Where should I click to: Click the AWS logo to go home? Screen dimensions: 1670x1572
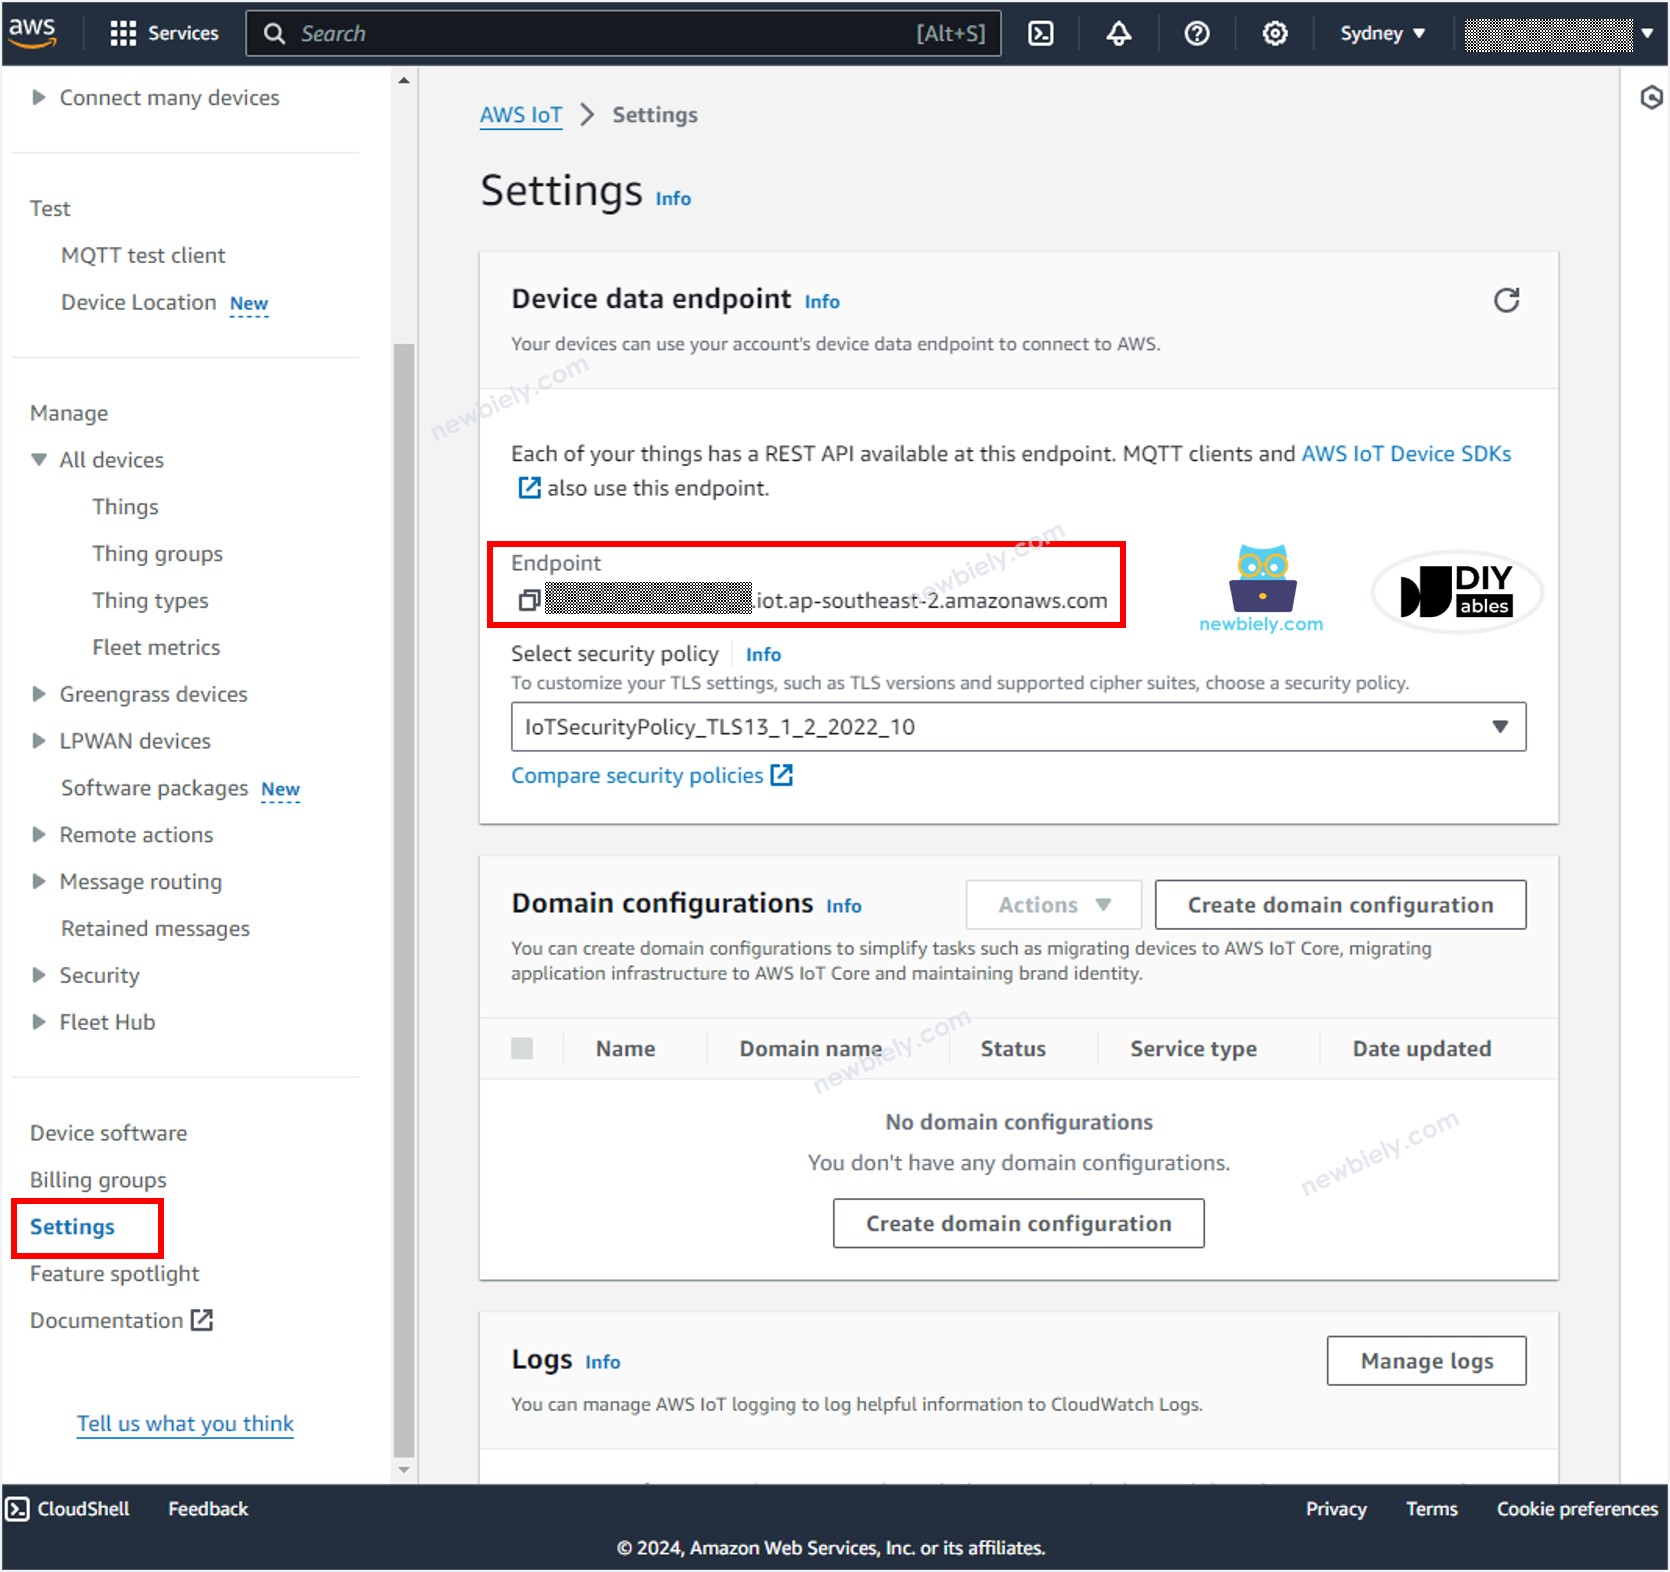click(34, 32)
